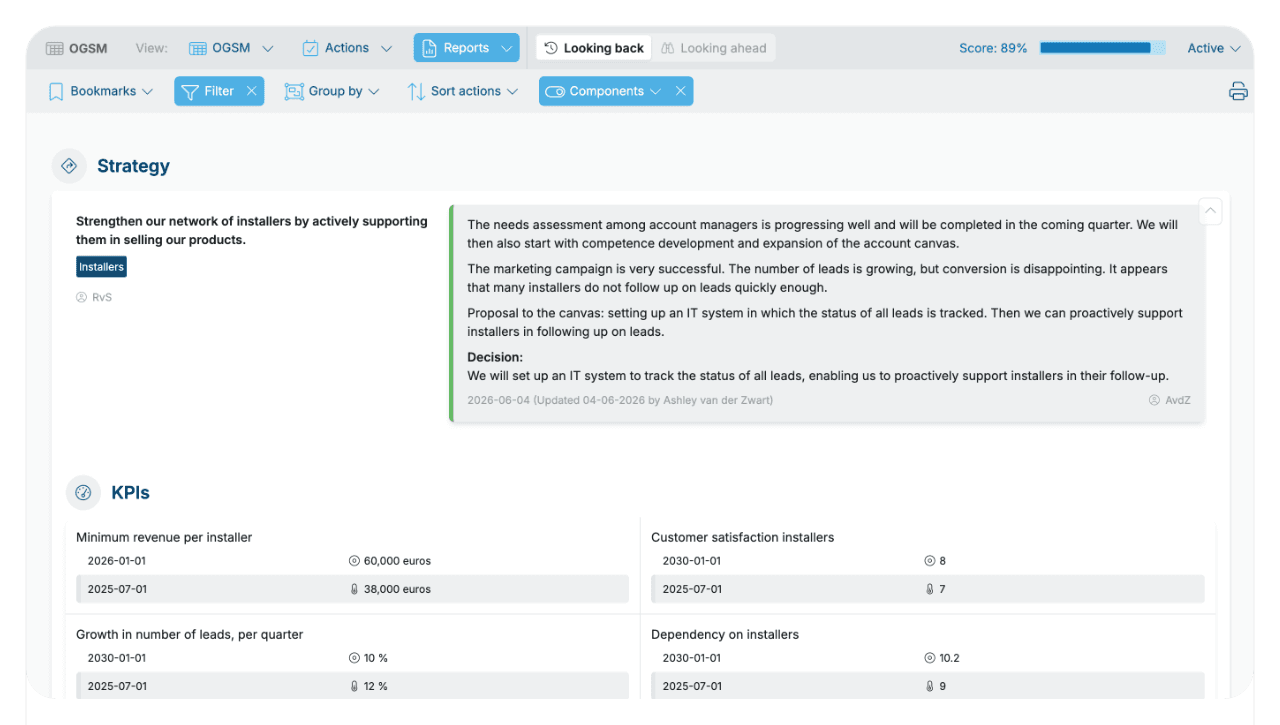The image size is (1280, 725).
Task: Click the Reports document icon
Action: [x=429, y=48]
